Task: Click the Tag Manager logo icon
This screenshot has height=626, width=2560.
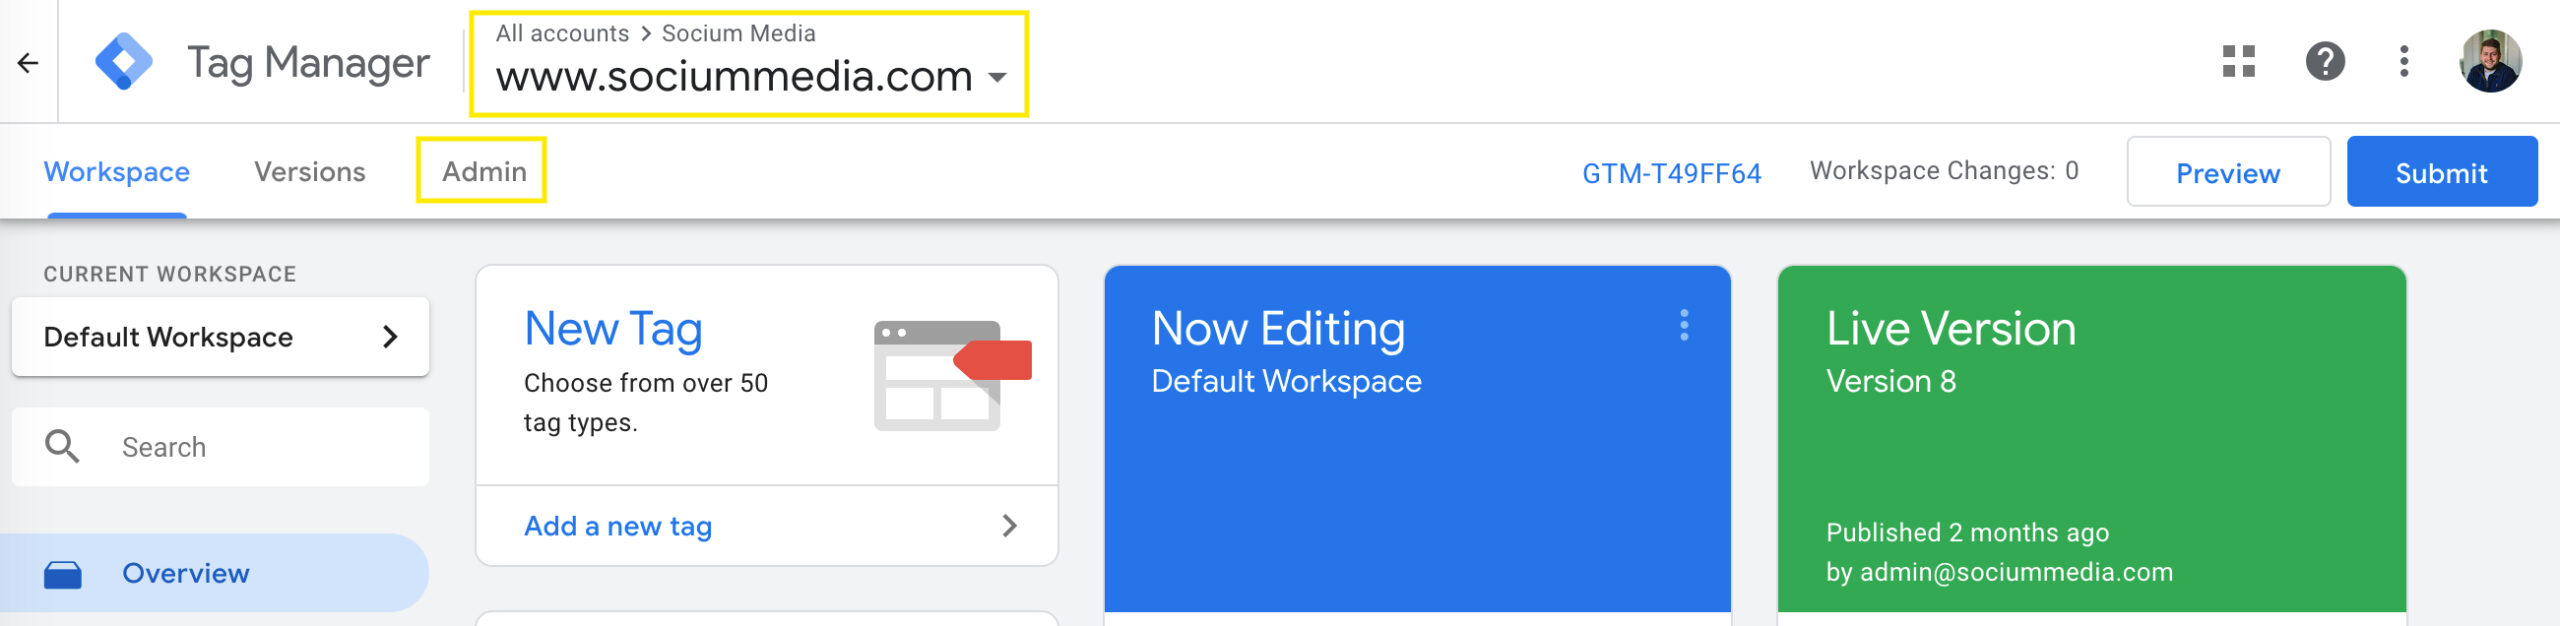Action: tap(123, 62)
